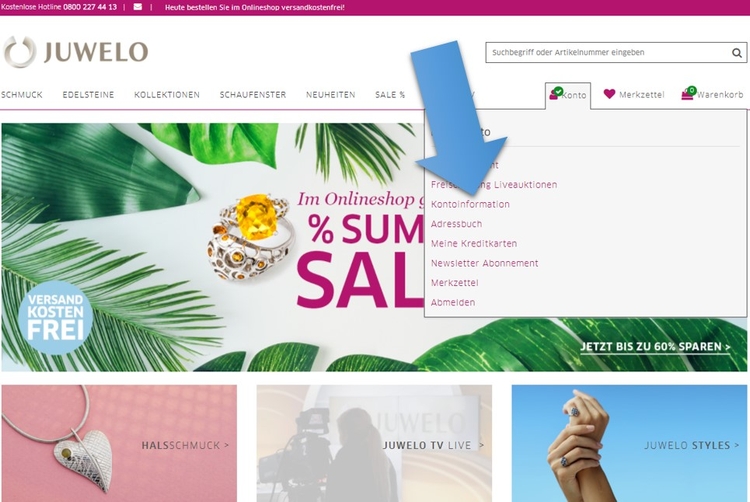Open the Halsschmuck category tile
750x502 pixels.
[119, 443]
